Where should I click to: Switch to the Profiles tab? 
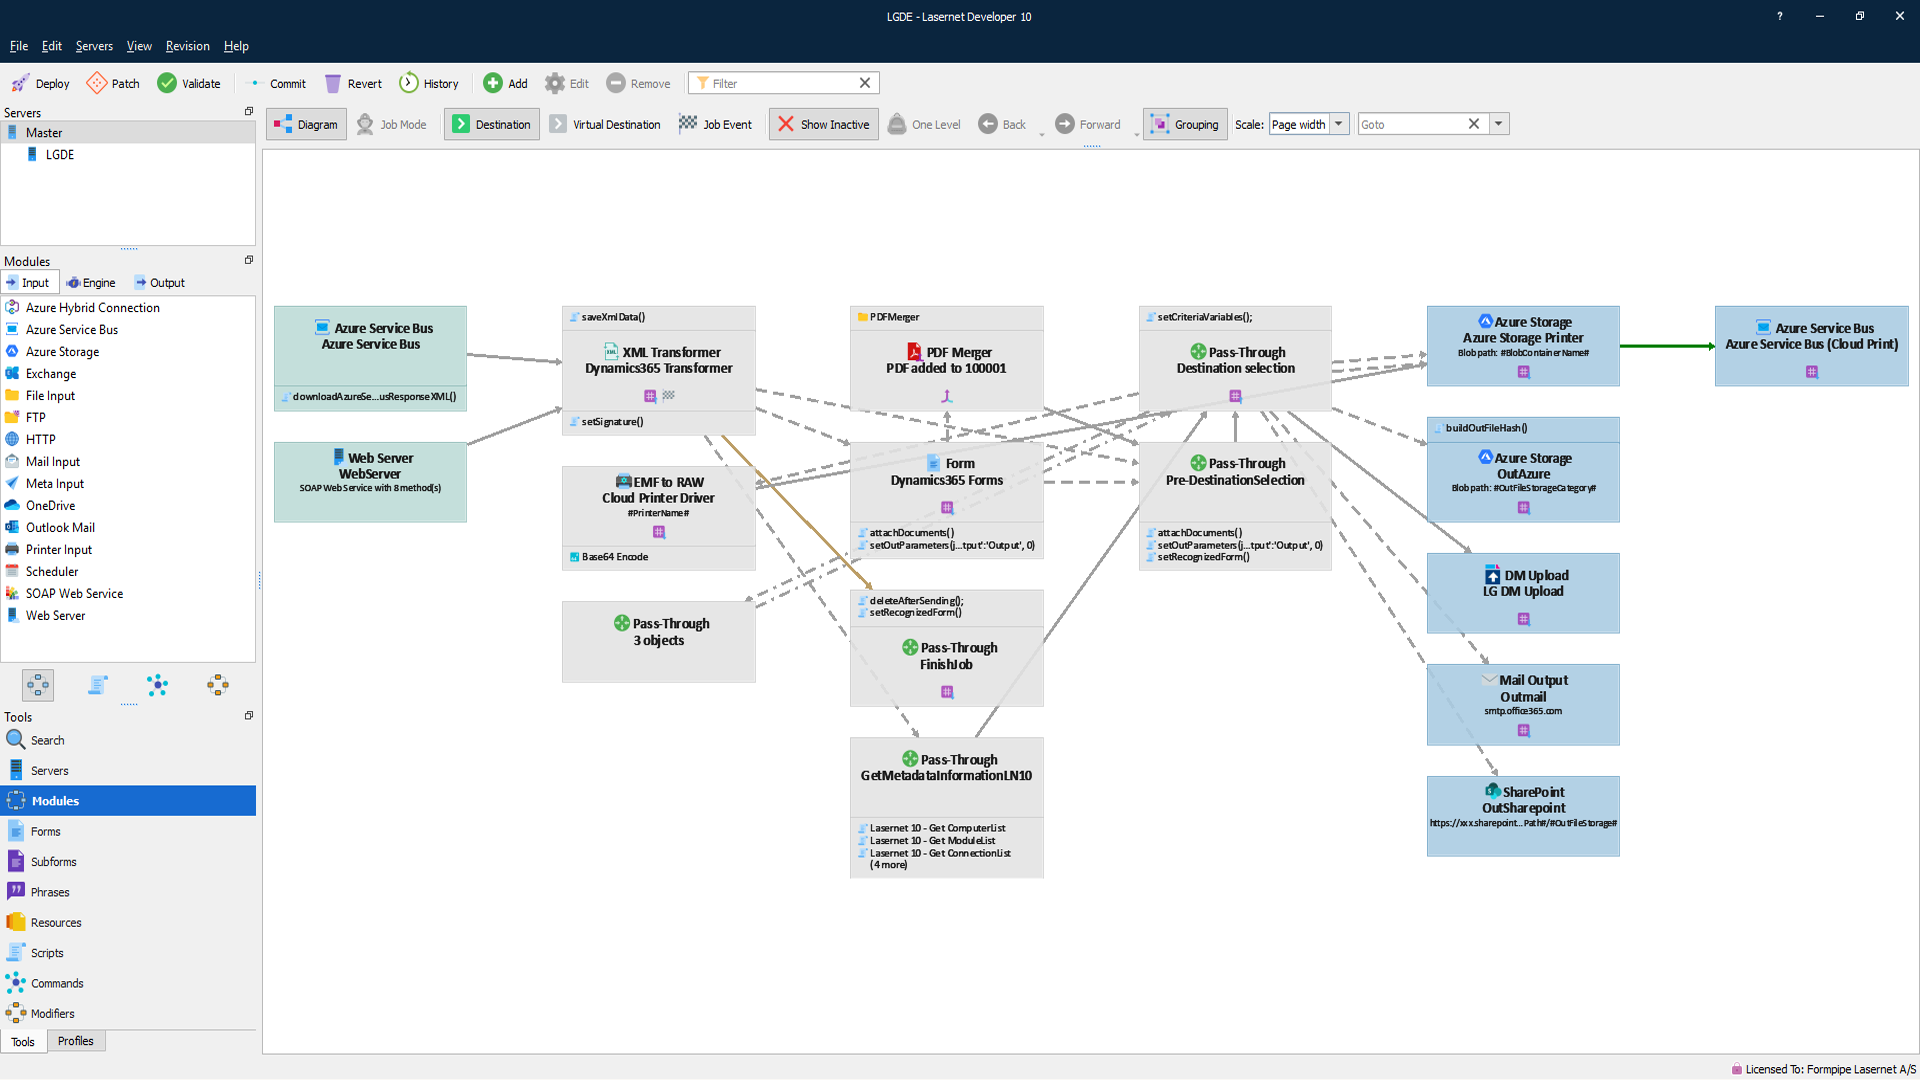coord(75,1041)
